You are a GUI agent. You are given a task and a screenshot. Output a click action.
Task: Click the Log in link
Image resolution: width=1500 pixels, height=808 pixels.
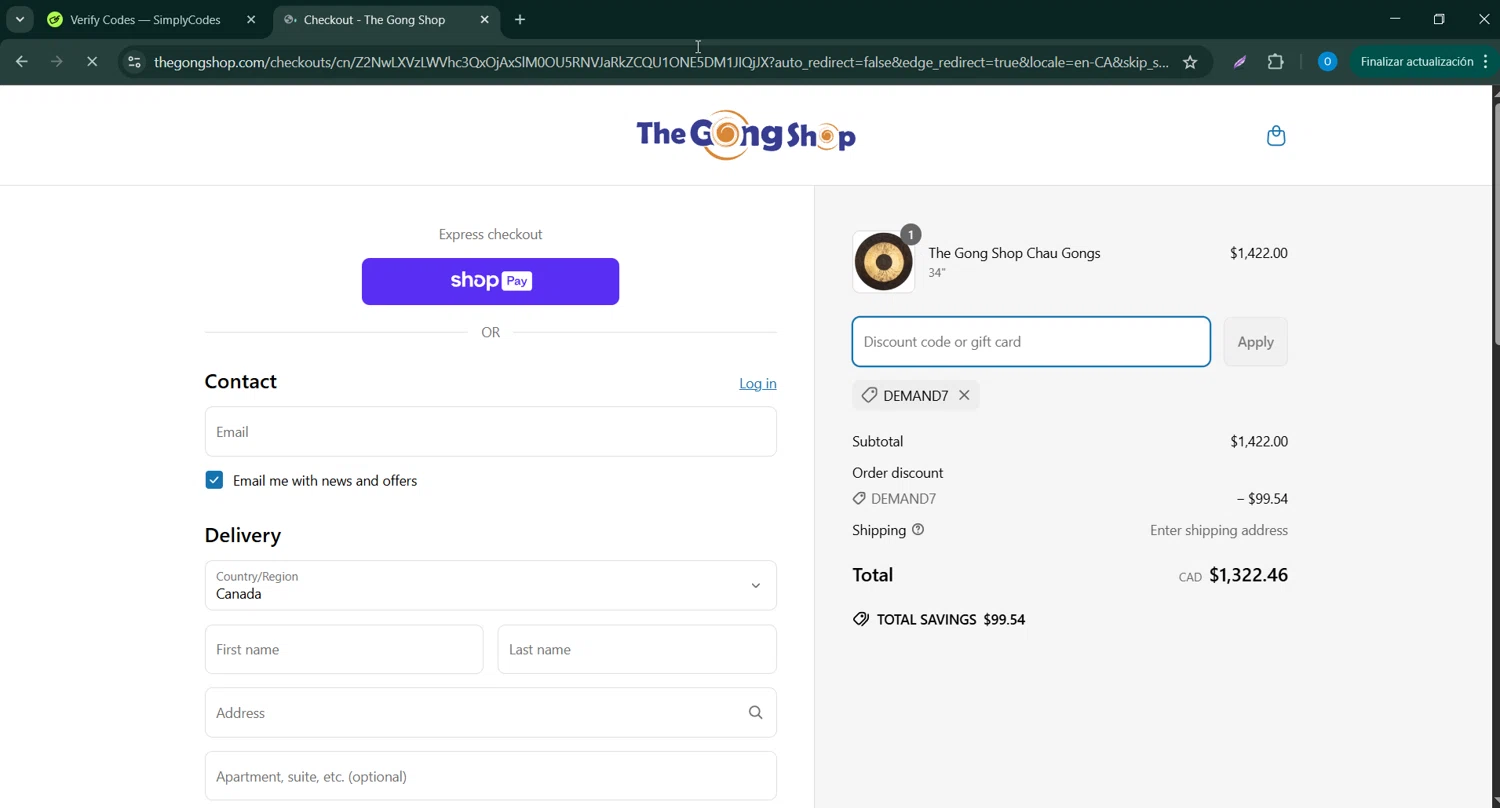click(758, 384)
